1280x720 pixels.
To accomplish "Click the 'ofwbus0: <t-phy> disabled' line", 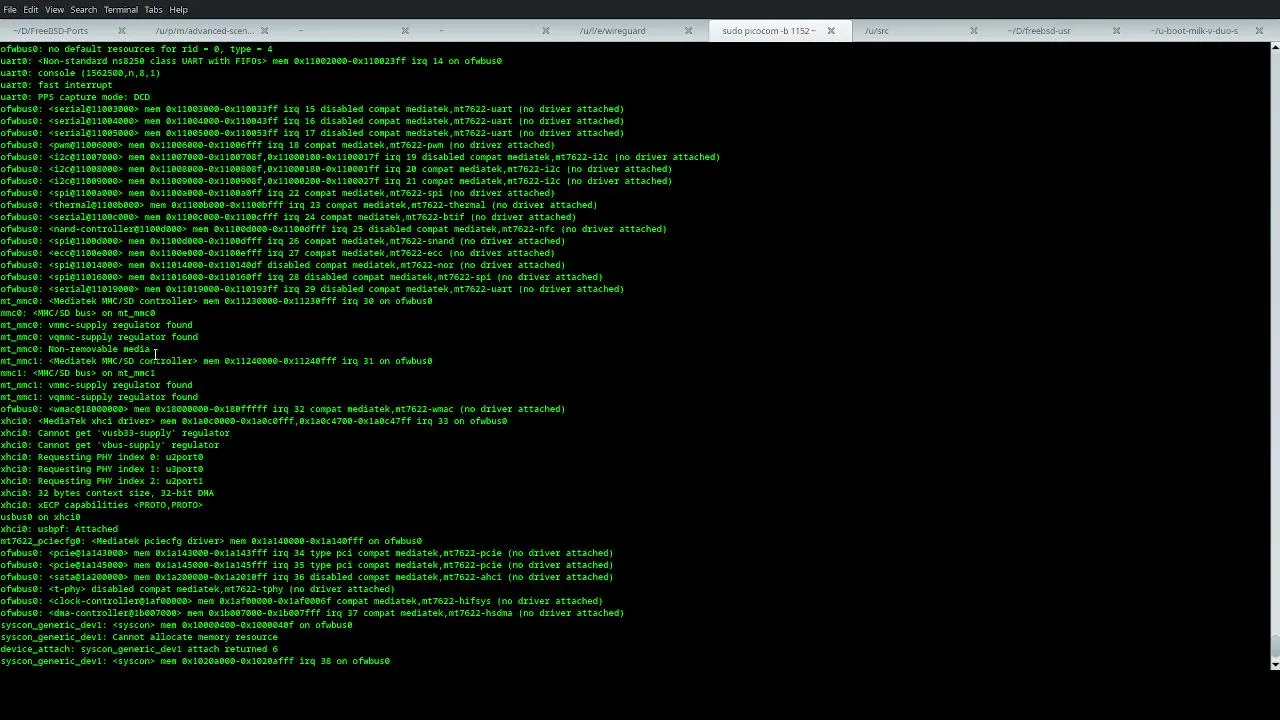I will point(197,589).
